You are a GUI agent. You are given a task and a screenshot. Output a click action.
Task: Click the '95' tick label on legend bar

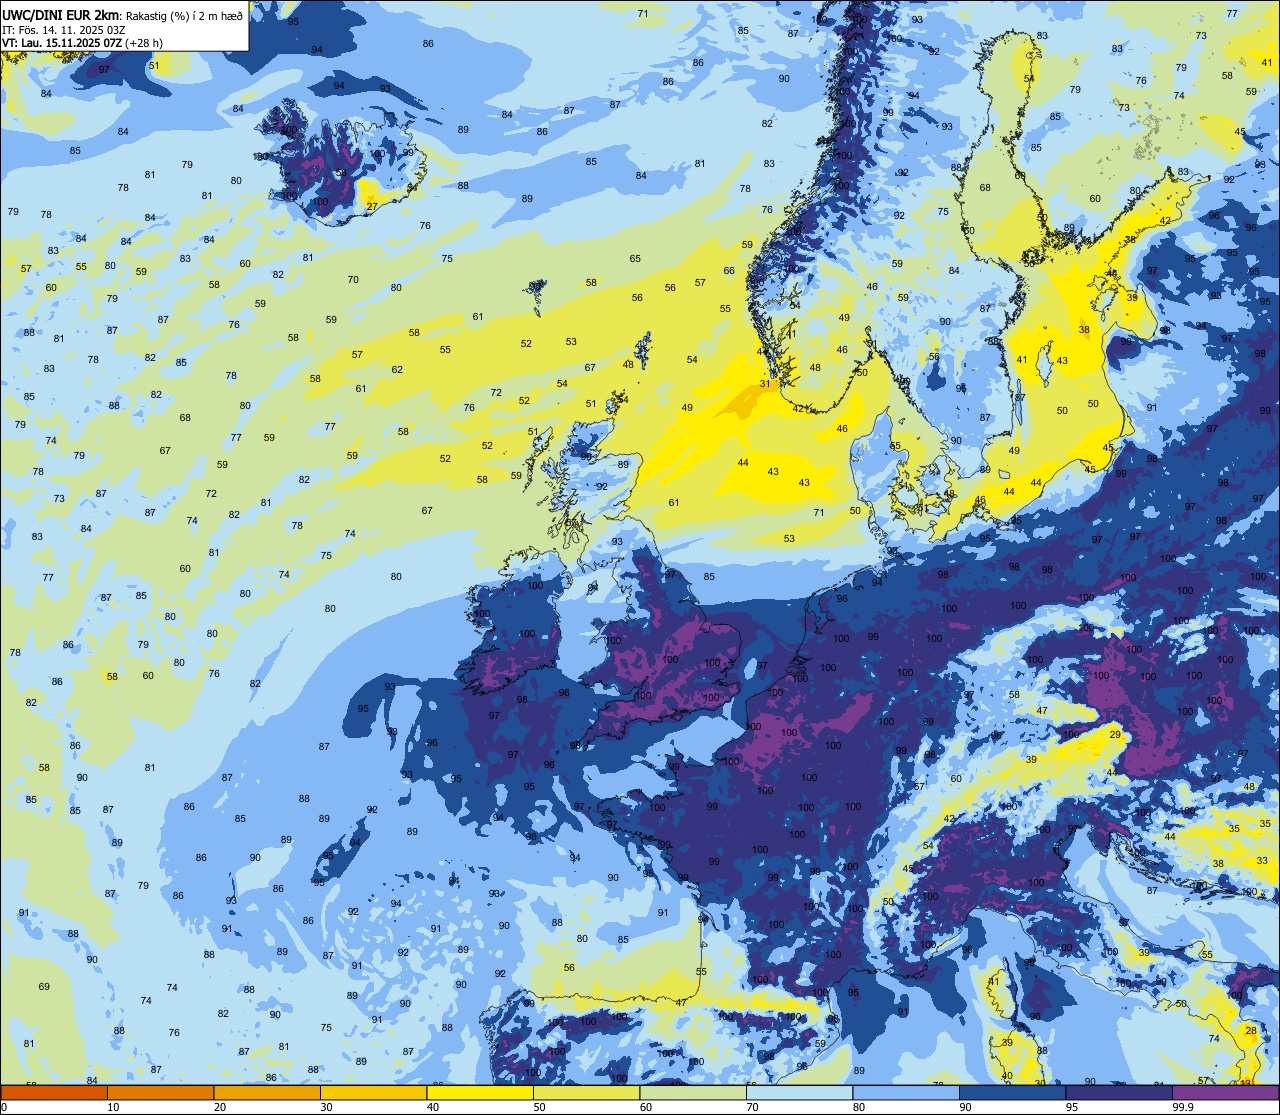pyautogui.click(x=1074, y=1107)
